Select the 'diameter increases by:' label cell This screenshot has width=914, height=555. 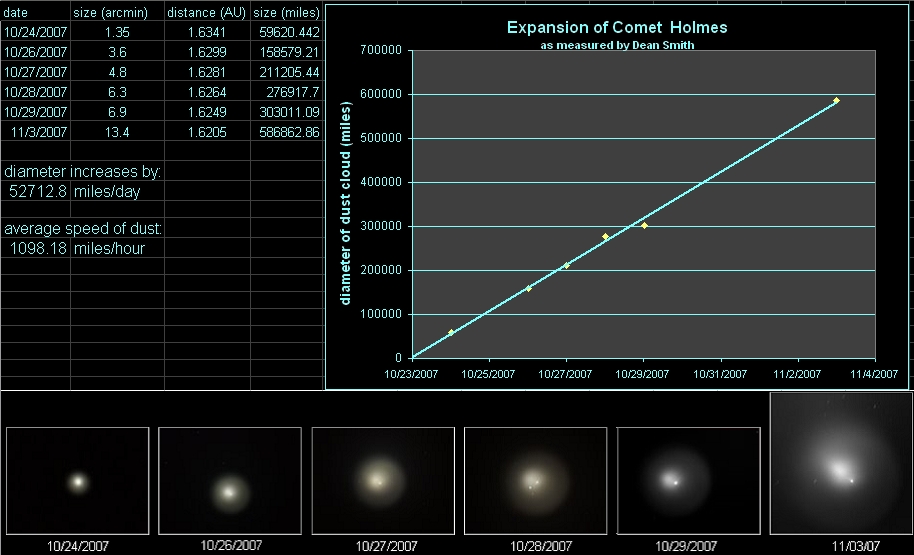(x=82, y=171)
